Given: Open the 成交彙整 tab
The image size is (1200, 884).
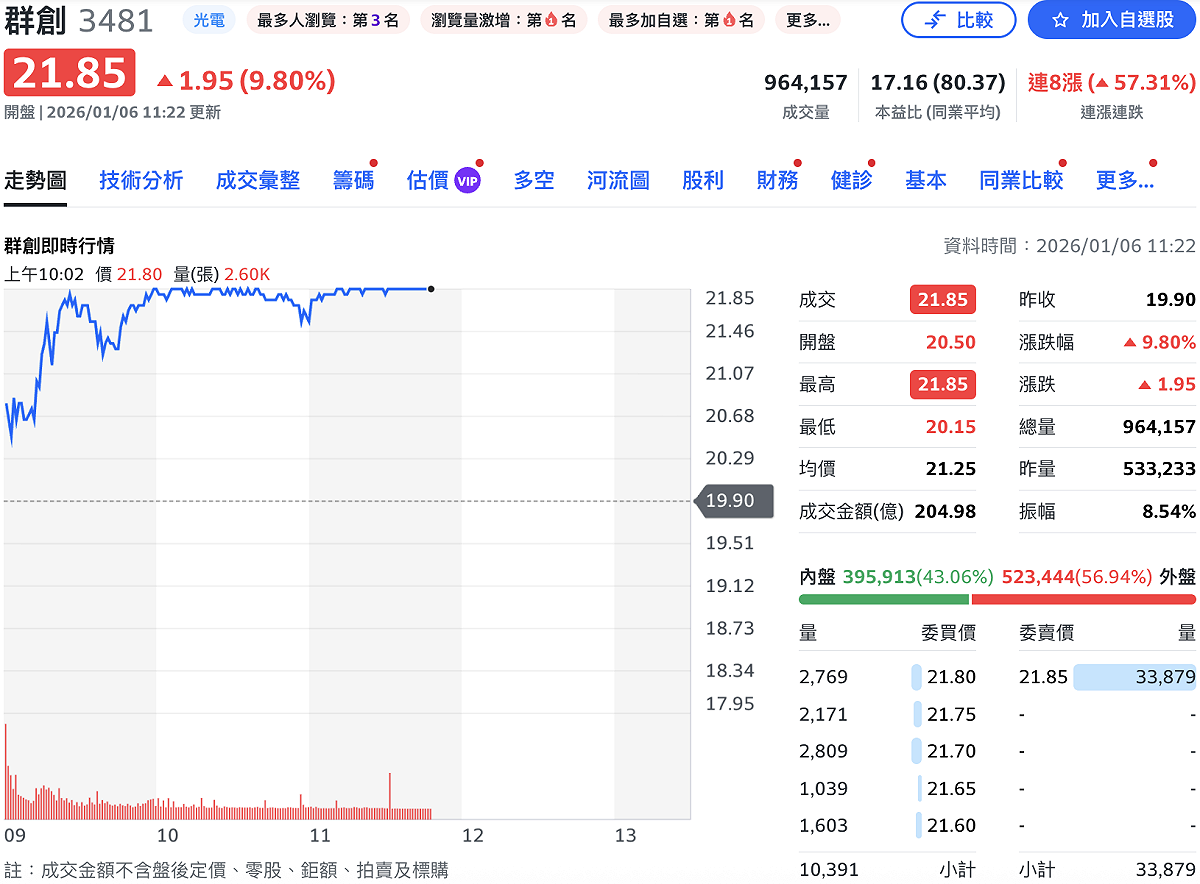Looking at the screenshot, I should coord(258,180).
